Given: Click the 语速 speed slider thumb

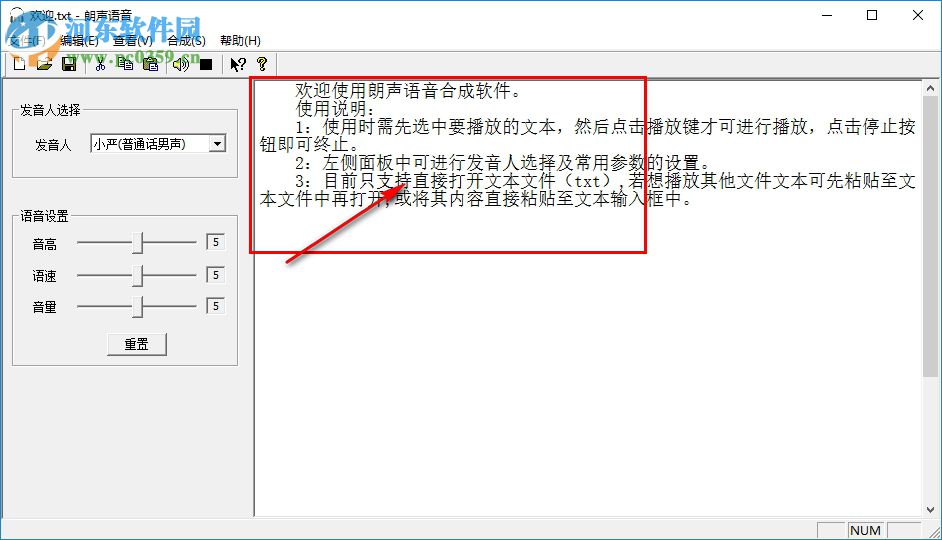Looking at the screenshot, I should point(138,276).
